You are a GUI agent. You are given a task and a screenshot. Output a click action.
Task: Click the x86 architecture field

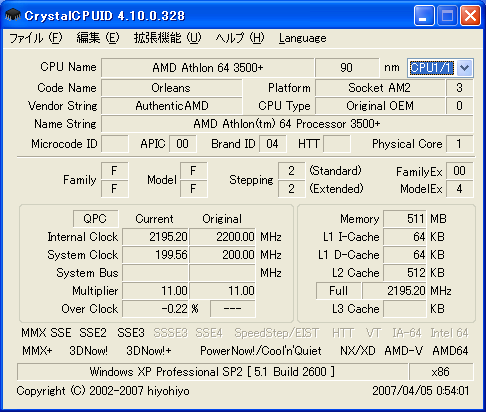pyautogui.click(x=441, y=372)
